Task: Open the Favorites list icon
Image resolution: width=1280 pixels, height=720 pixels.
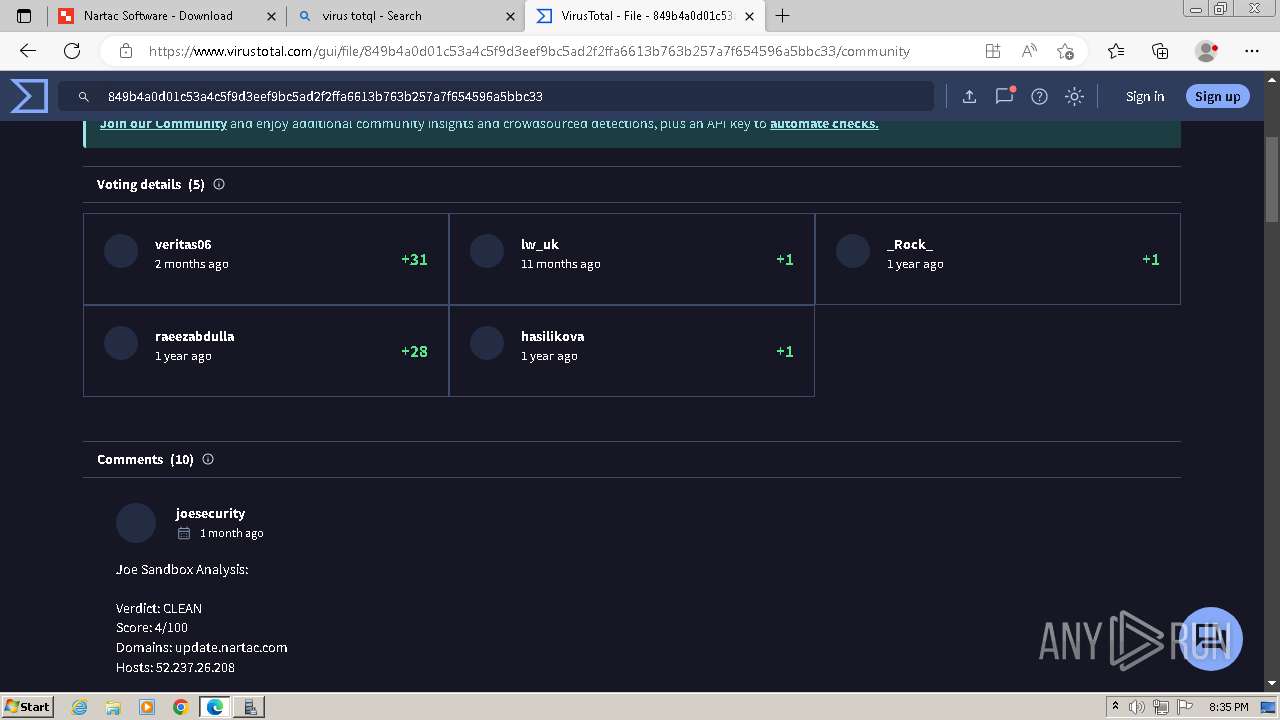Action: (1116, 51)
